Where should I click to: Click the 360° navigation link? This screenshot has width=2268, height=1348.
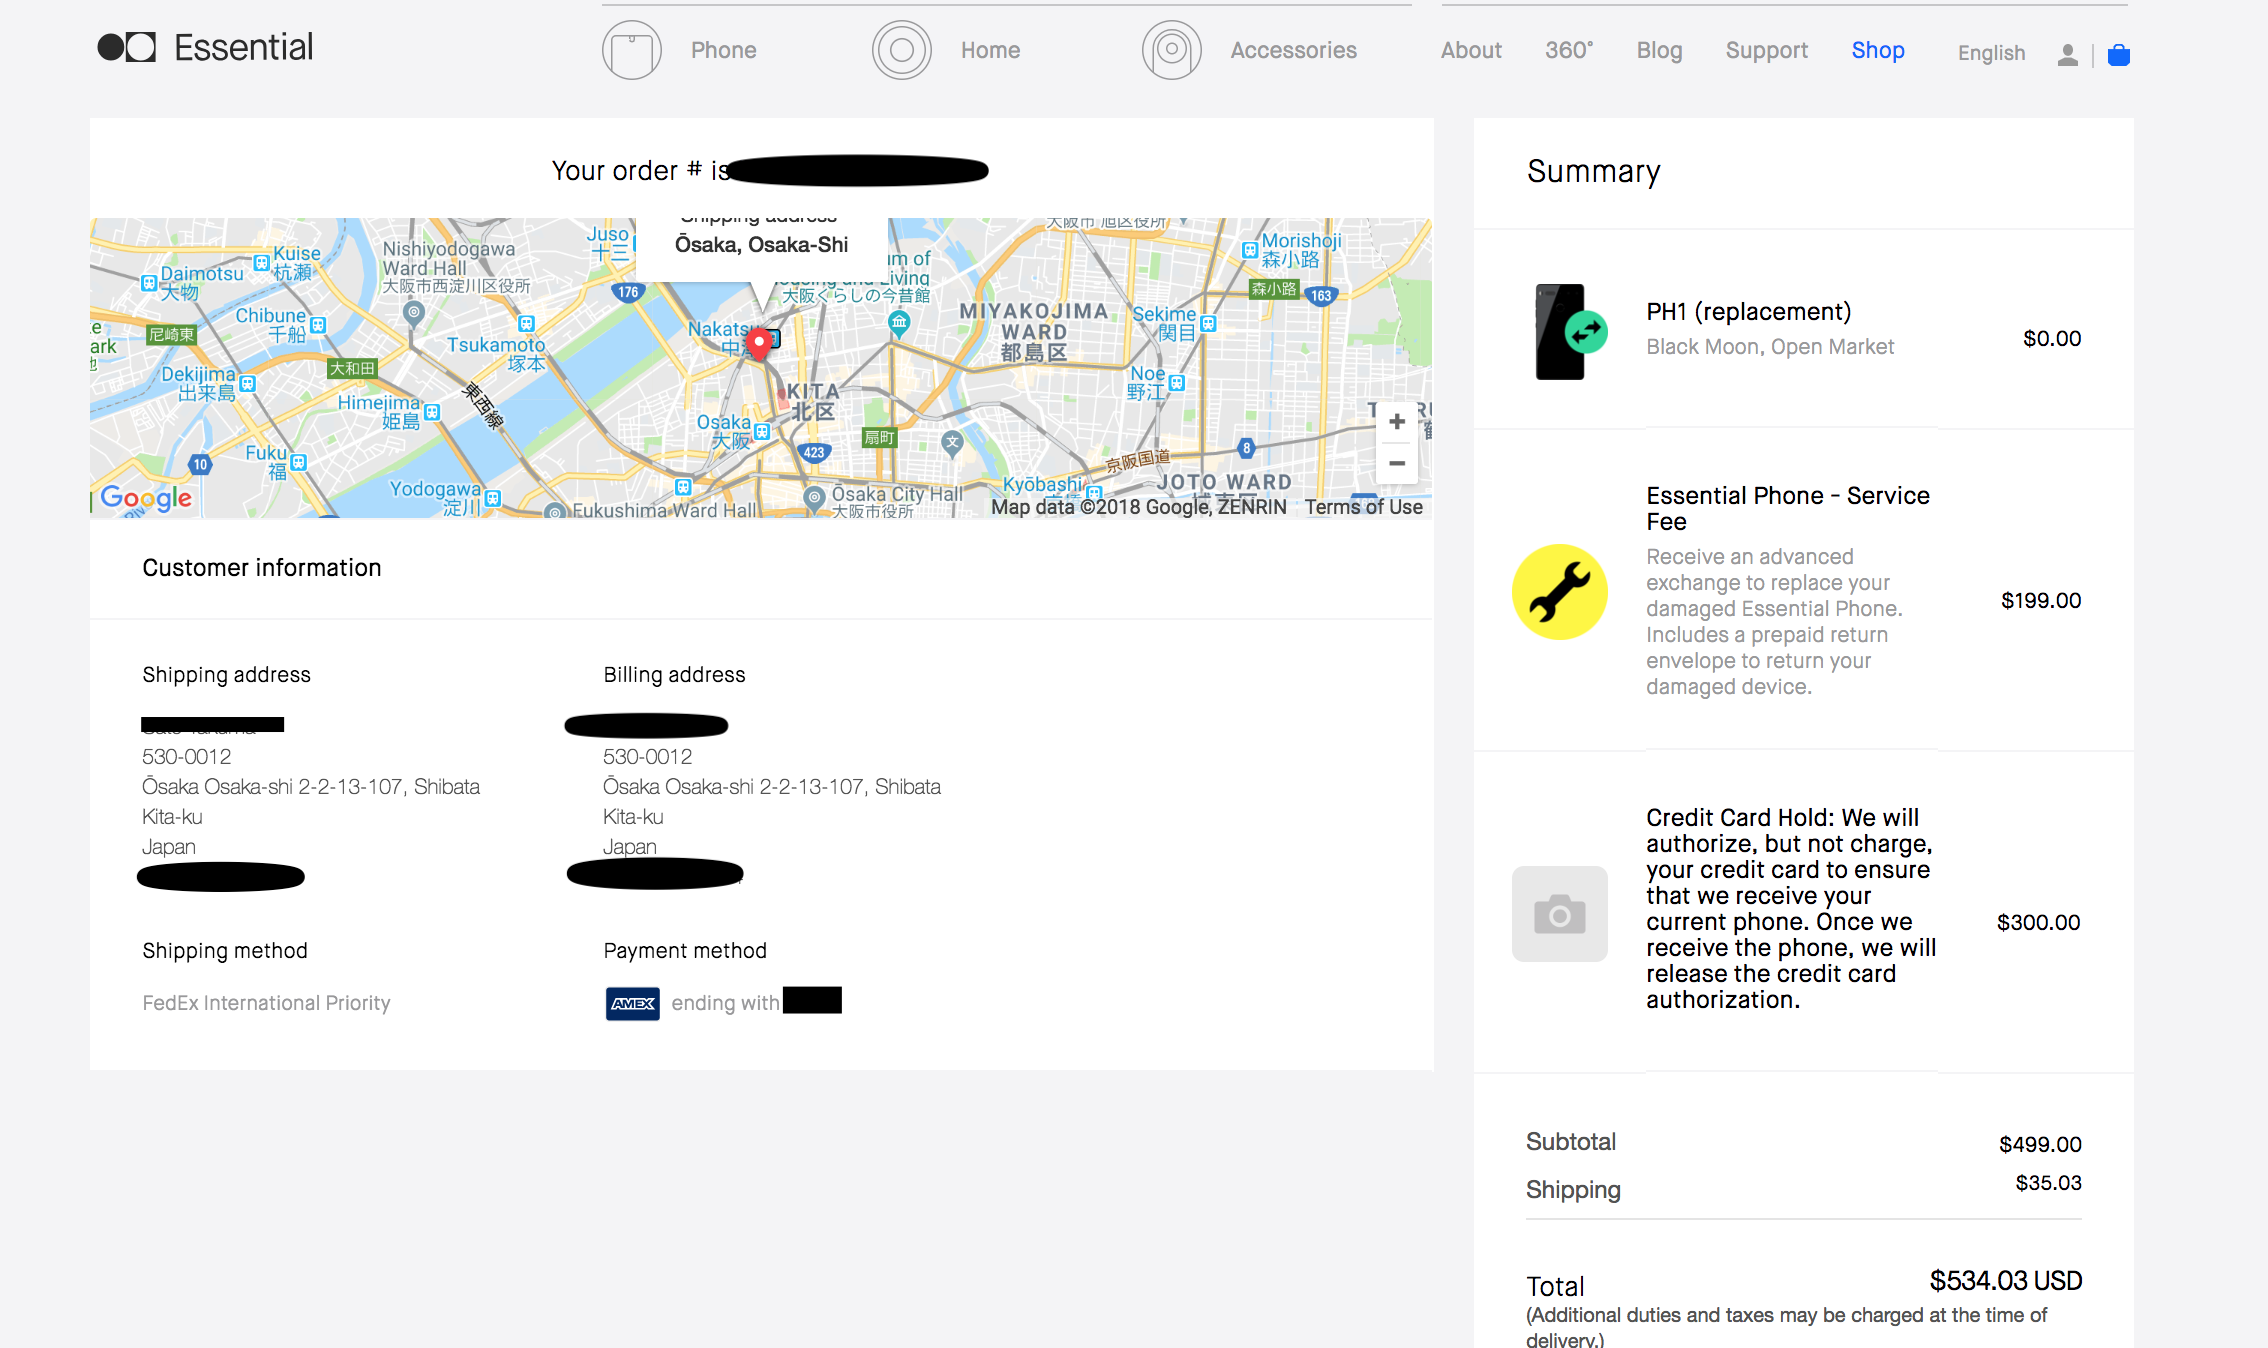(1569, 50)
